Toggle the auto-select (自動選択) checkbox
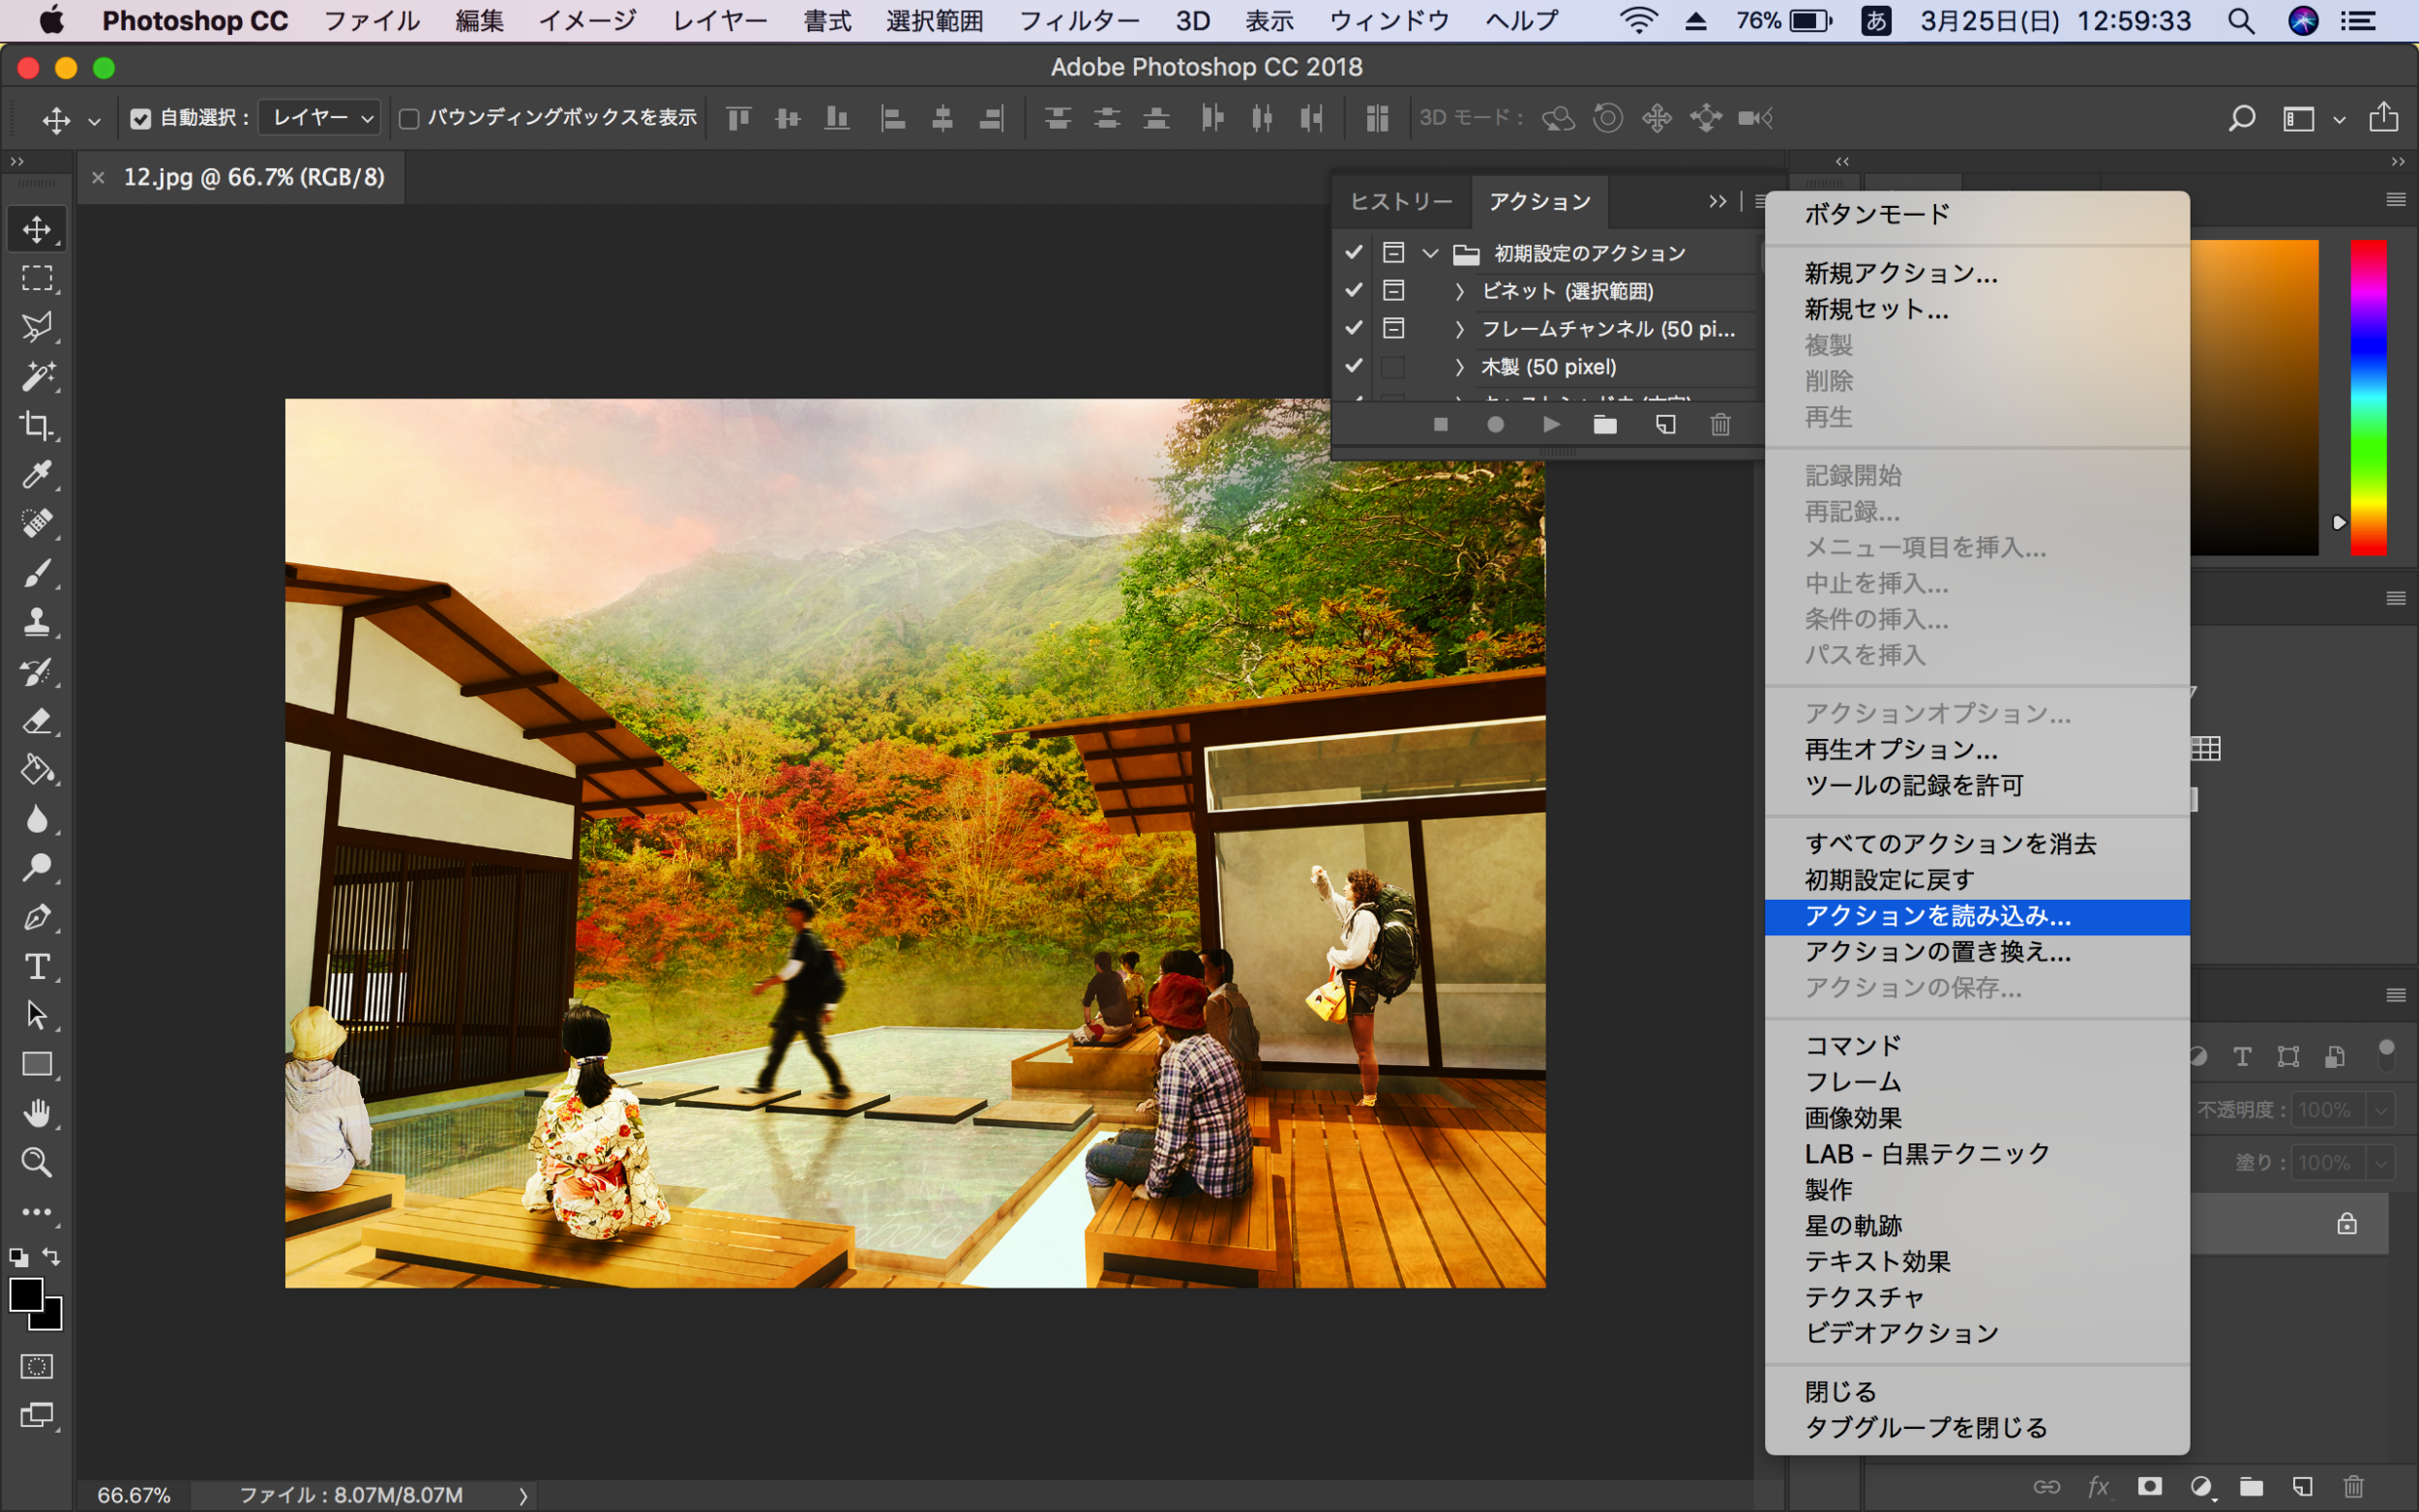The width and height of the screenshot is (2419, 1512). 141,118
